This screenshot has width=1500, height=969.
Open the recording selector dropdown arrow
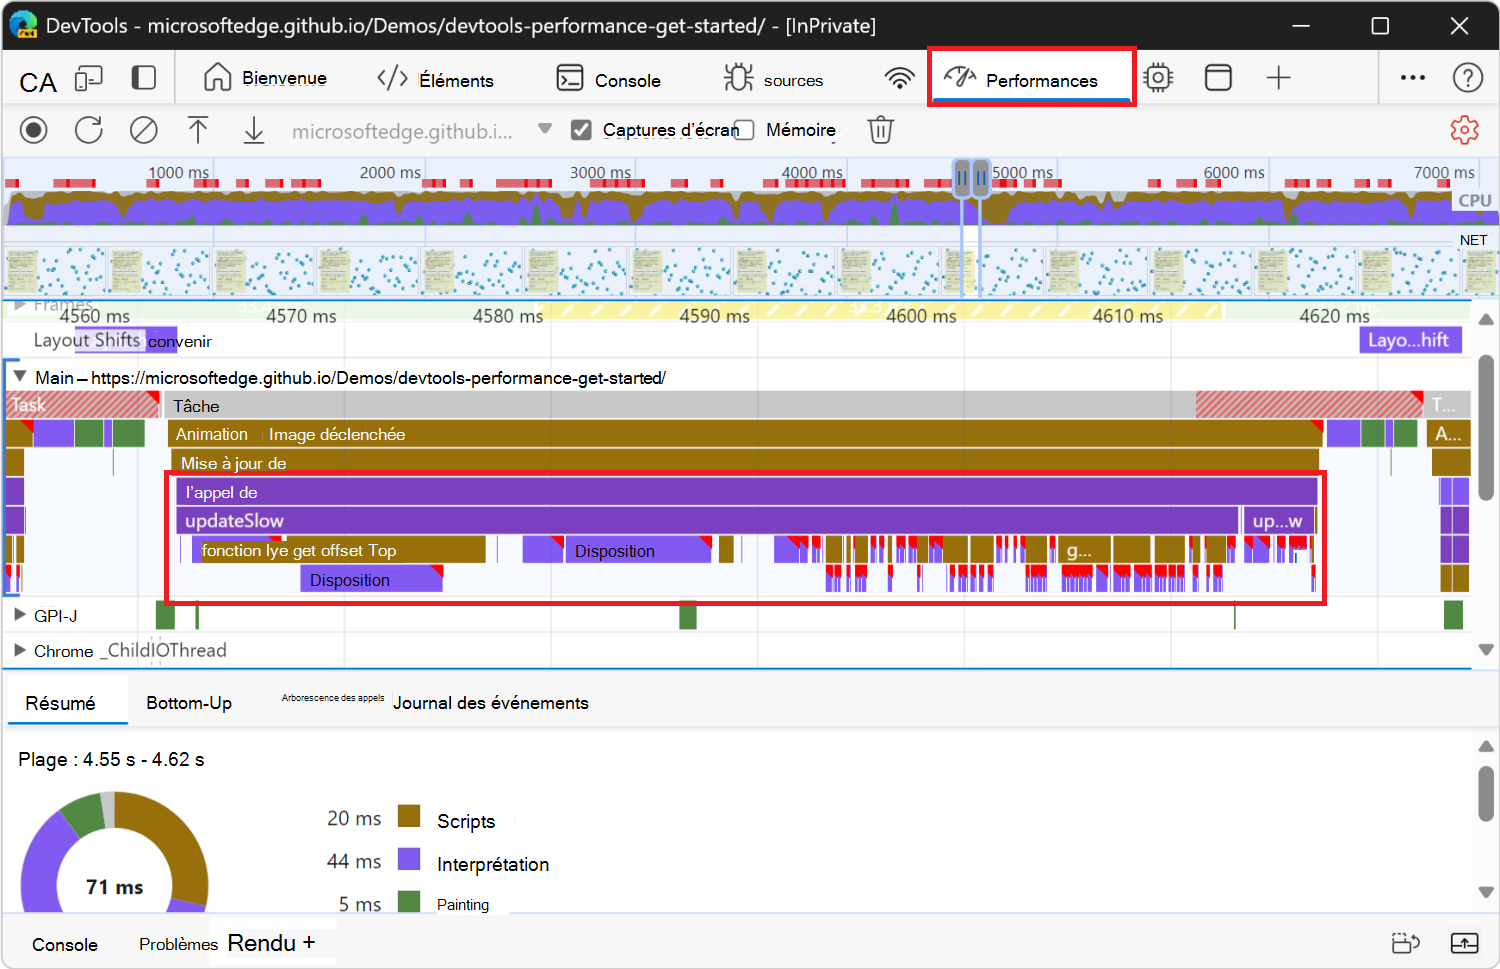[545, 129]
